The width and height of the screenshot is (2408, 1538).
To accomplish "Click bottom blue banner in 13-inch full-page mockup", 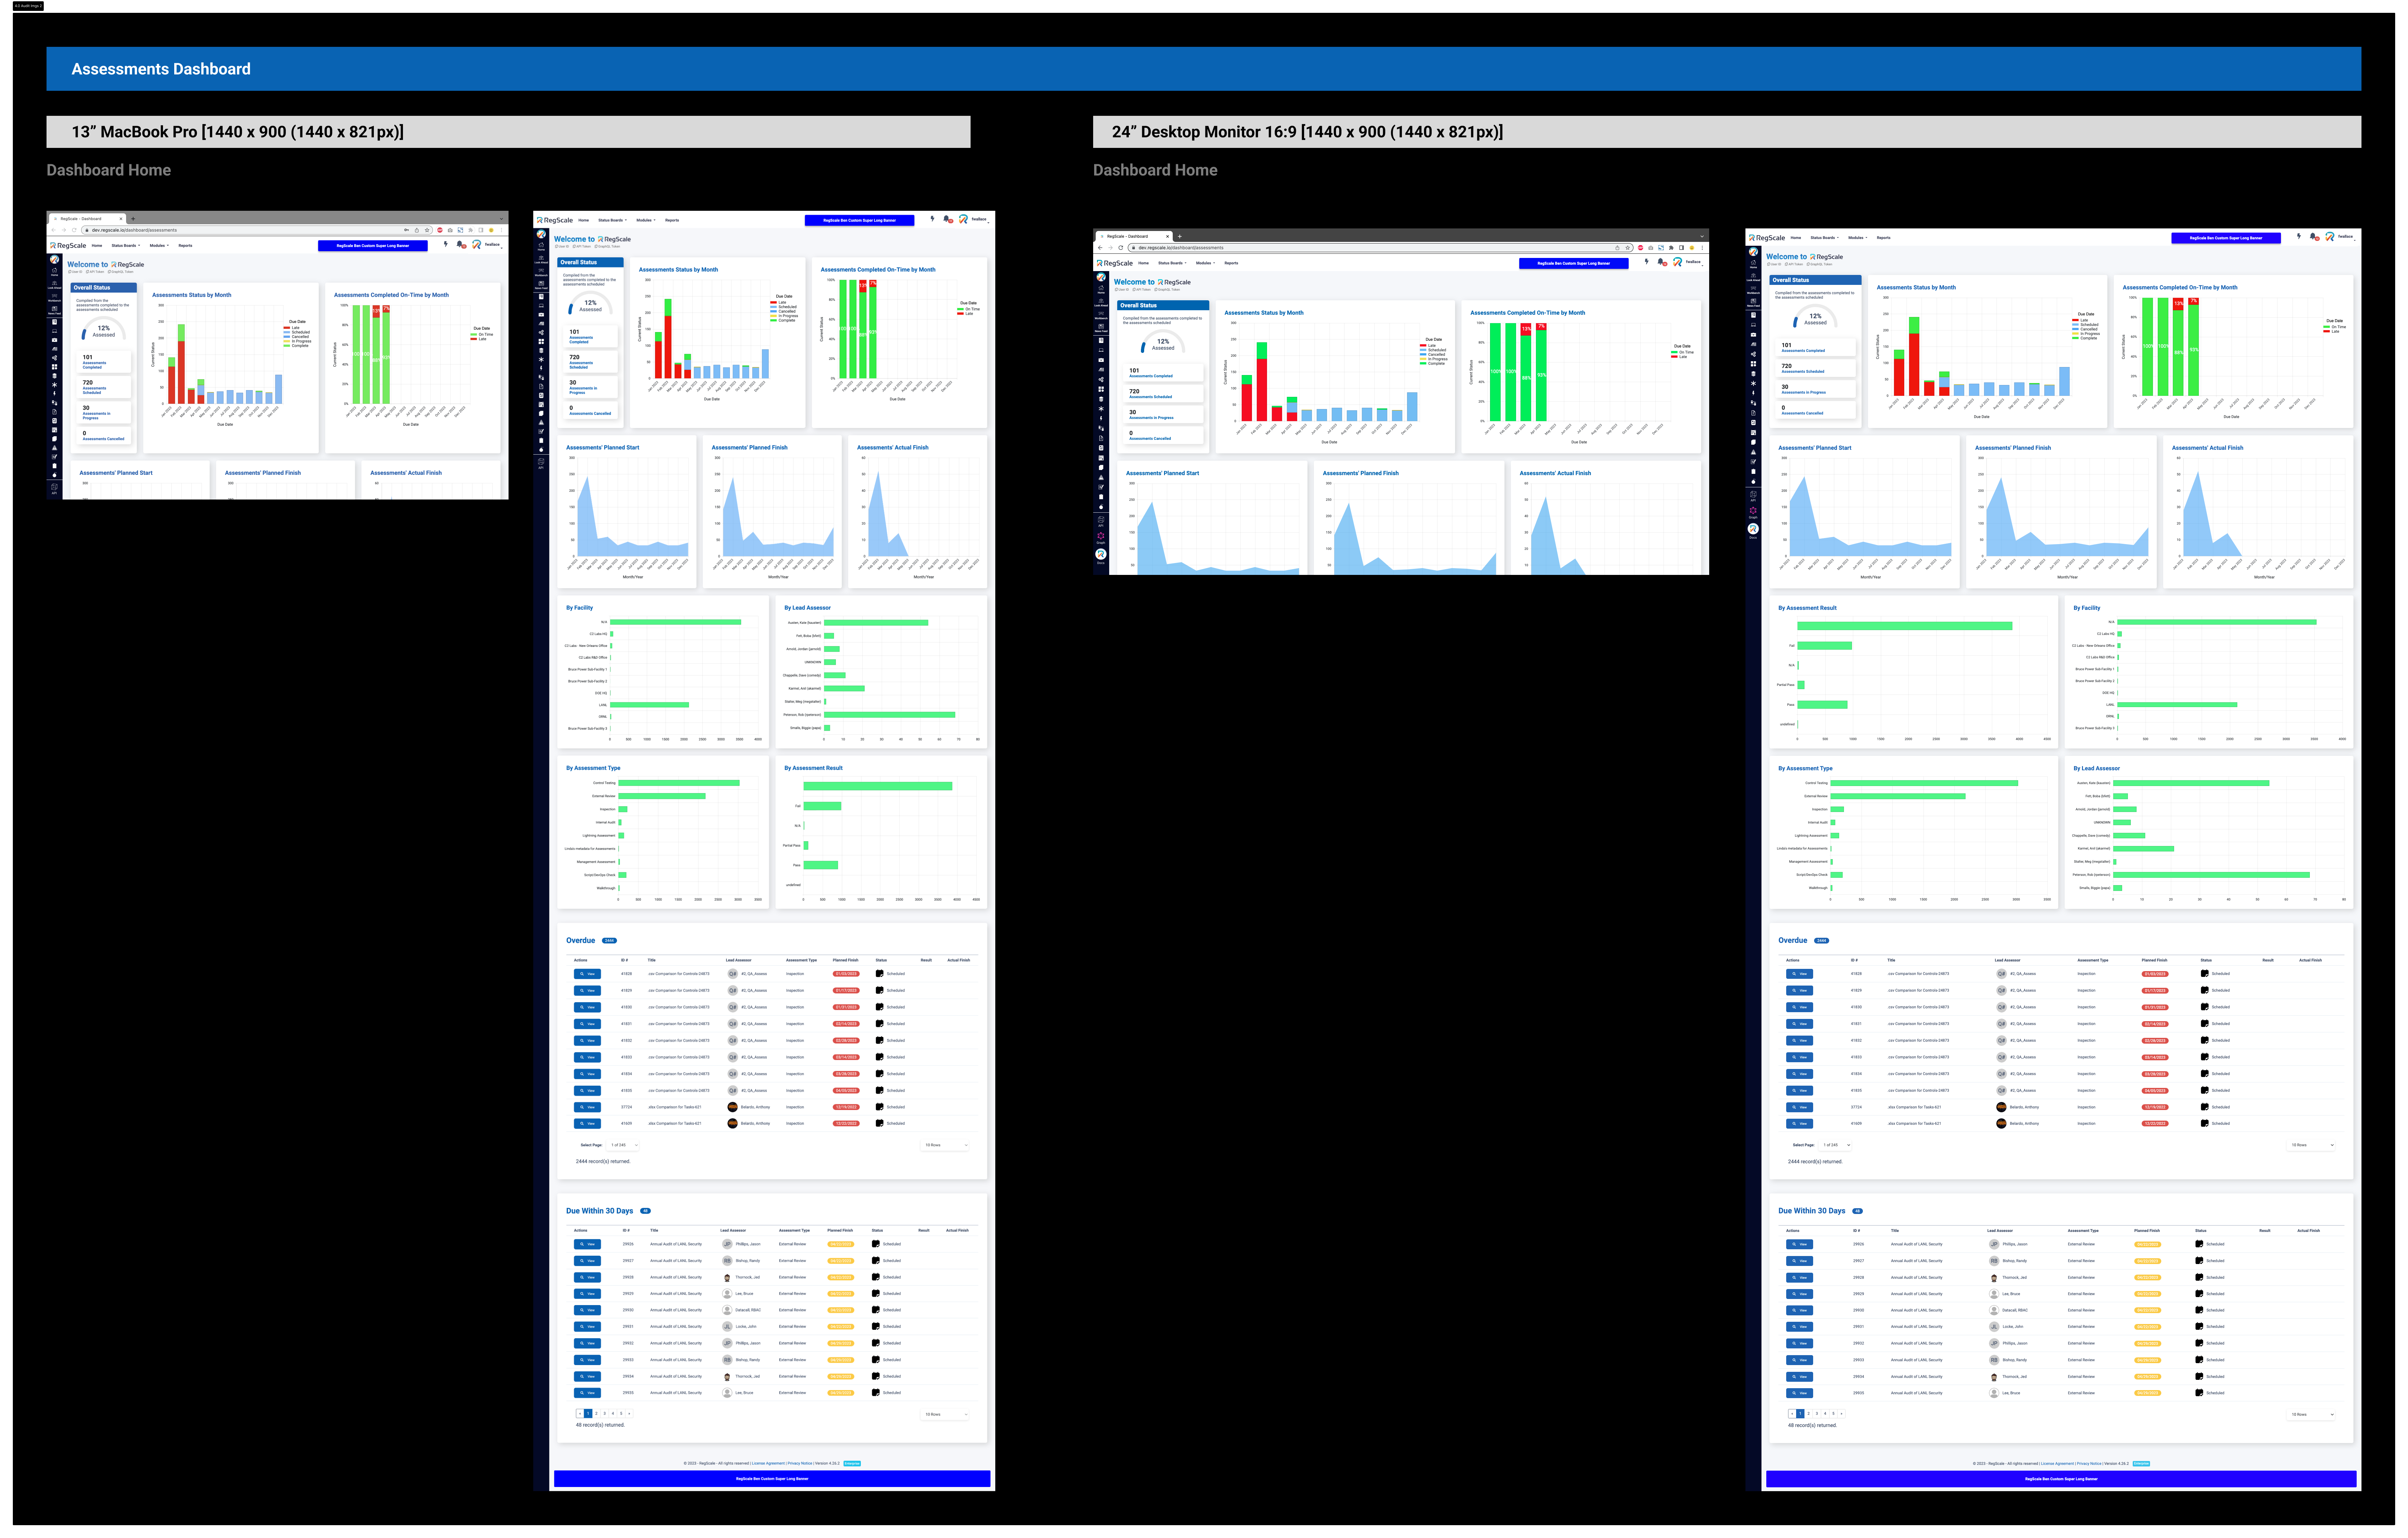I will click(772, 1479).
